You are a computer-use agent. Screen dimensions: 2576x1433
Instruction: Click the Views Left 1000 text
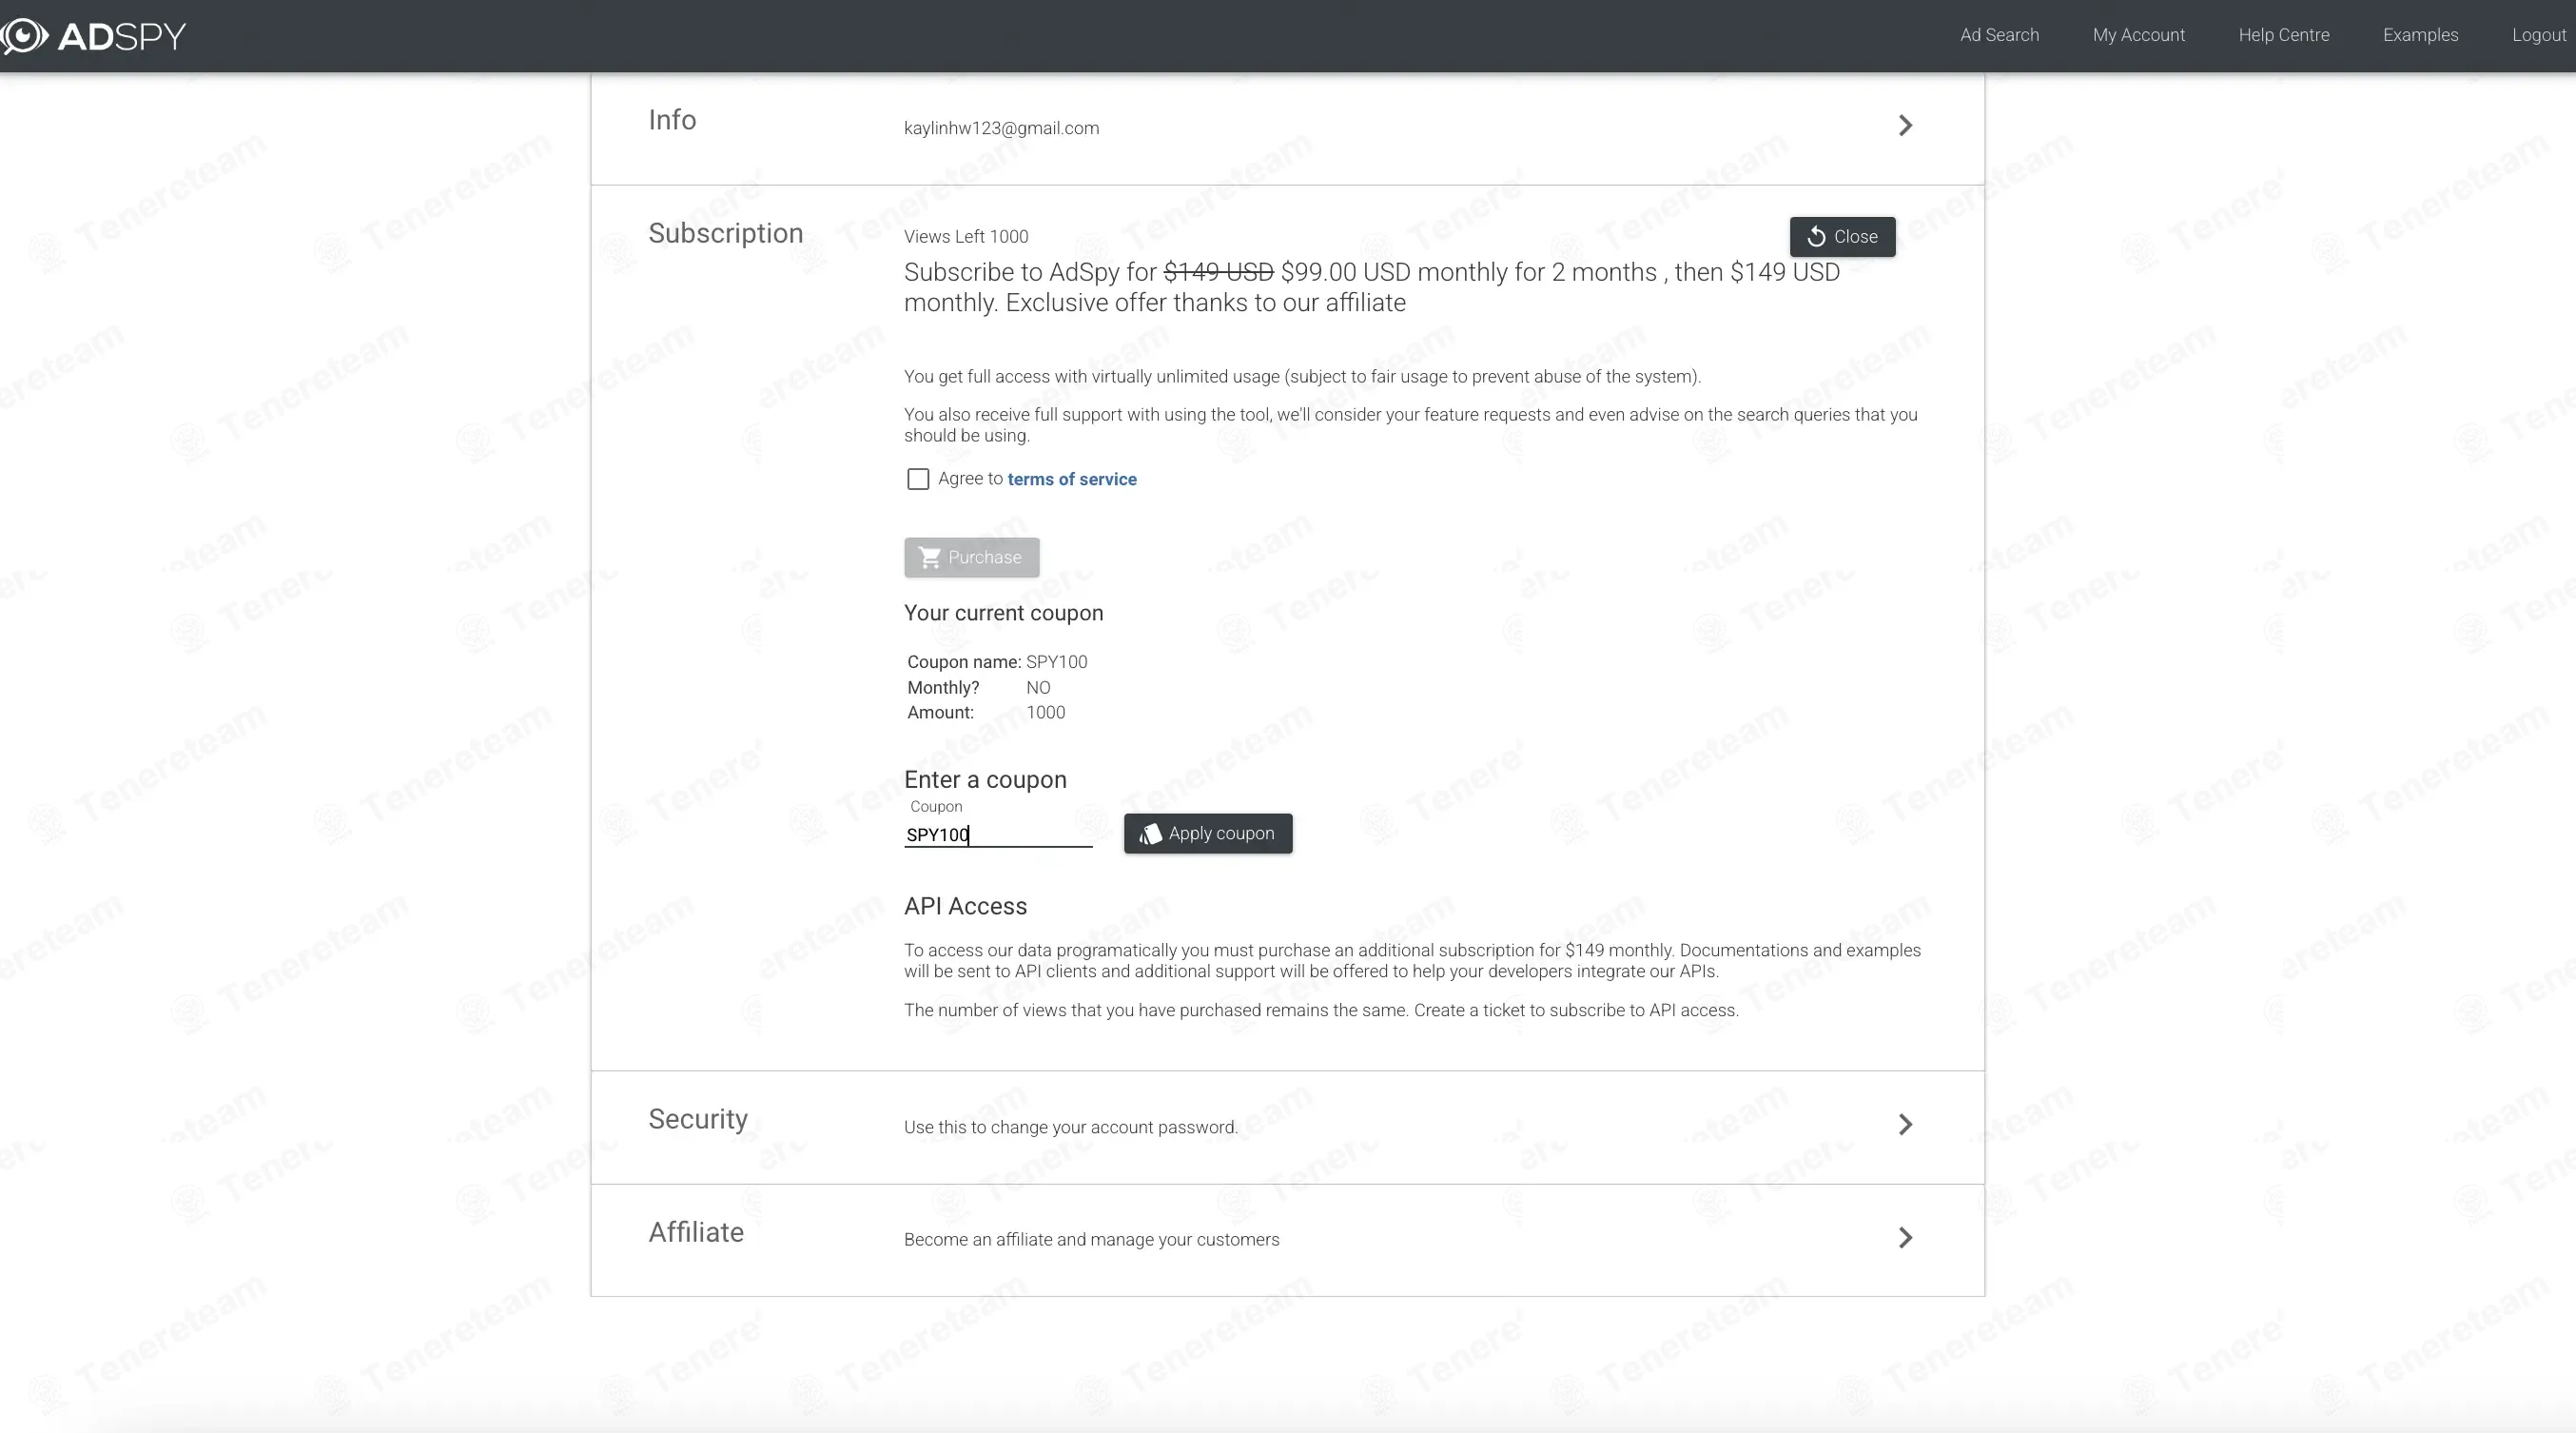(x=965, y=237)
